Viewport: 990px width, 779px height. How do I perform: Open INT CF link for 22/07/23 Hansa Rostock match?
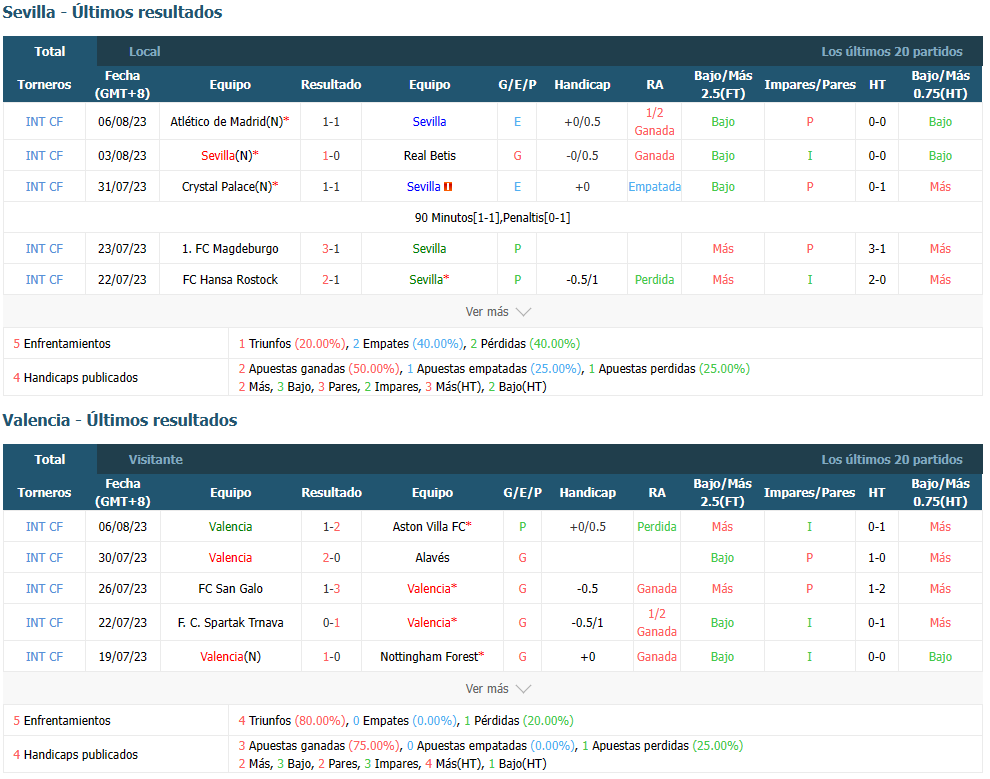click(x=44, y=279)
